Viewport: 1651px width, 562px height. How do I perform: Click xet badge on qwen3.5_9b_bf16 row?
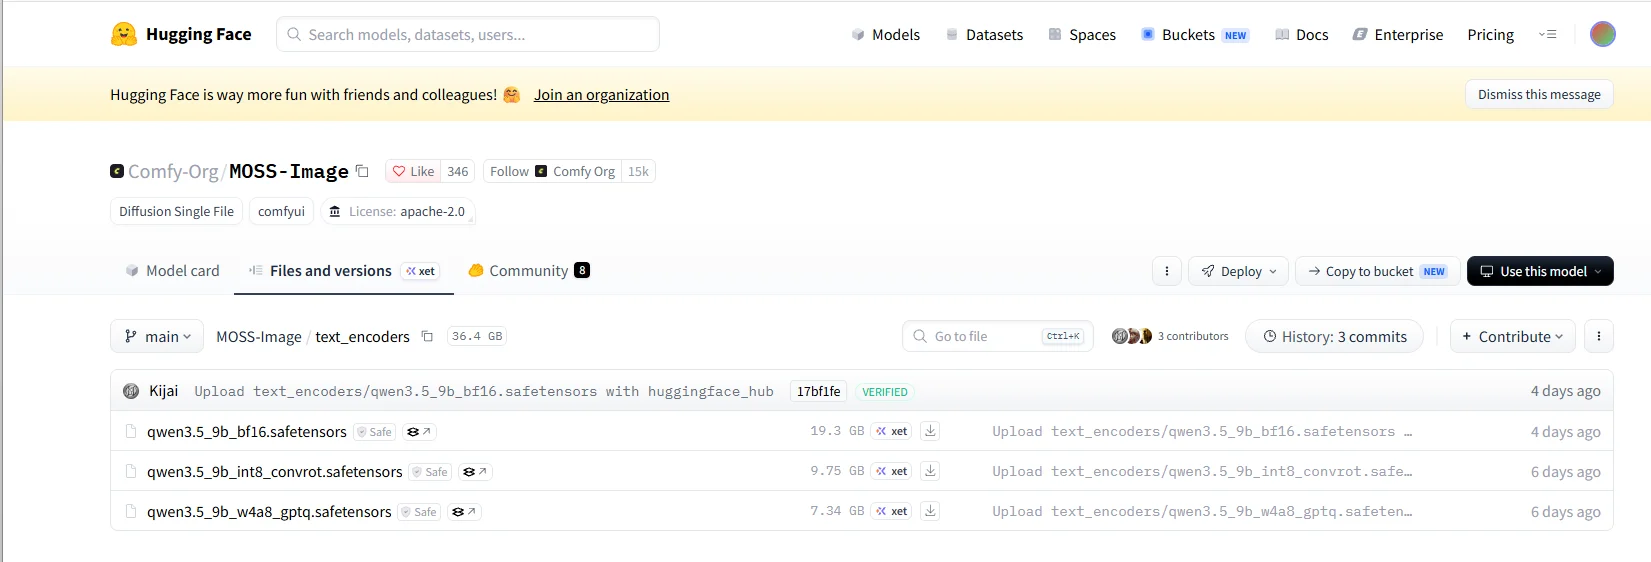click(891, 431)
